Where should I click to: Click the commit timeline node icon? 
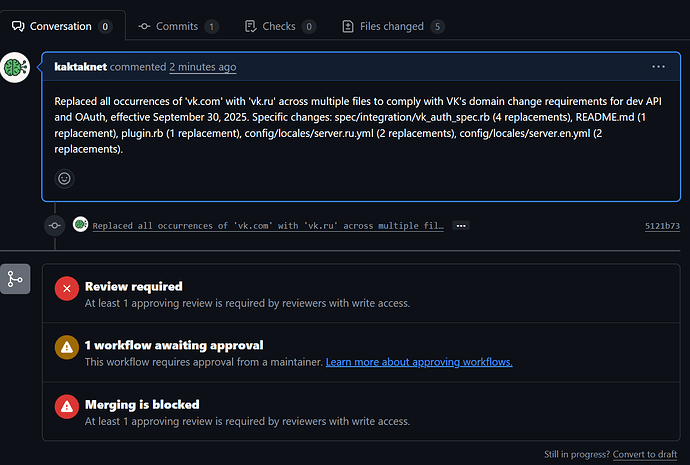coord(55,226)
